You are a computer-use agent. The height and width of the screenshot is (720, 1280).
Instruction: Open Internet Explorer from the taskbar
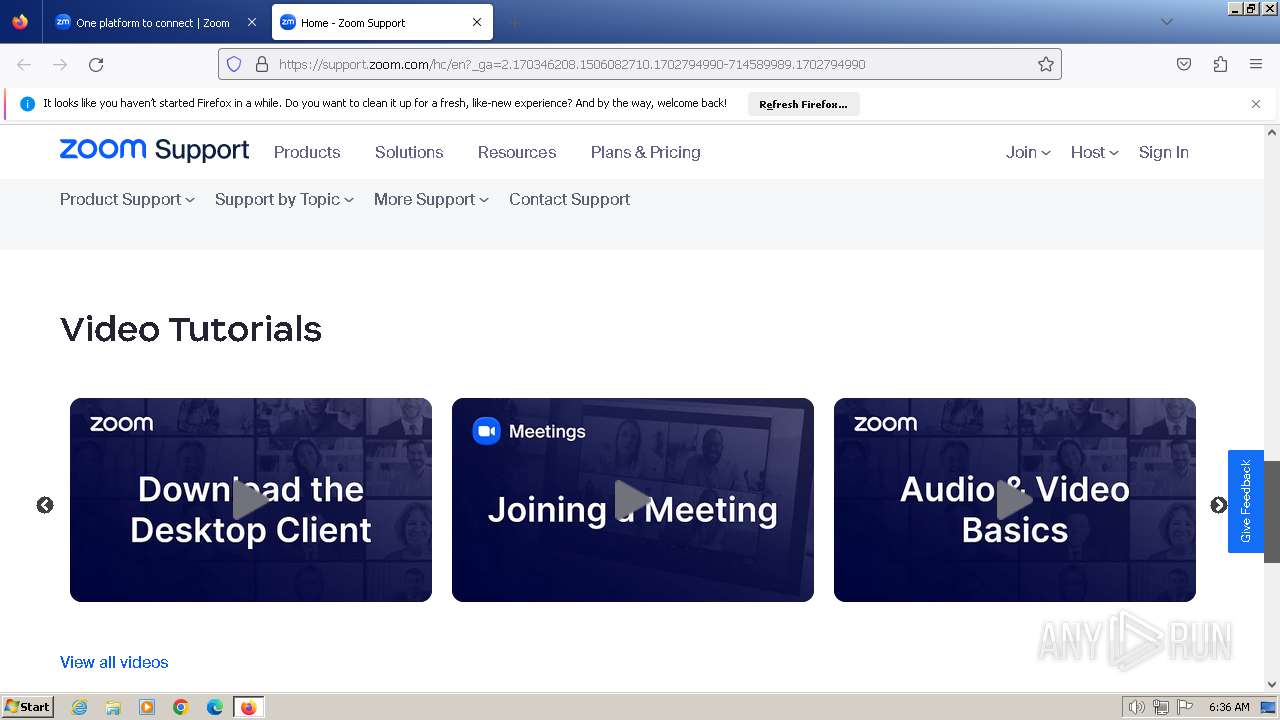(x=80, y=707)
